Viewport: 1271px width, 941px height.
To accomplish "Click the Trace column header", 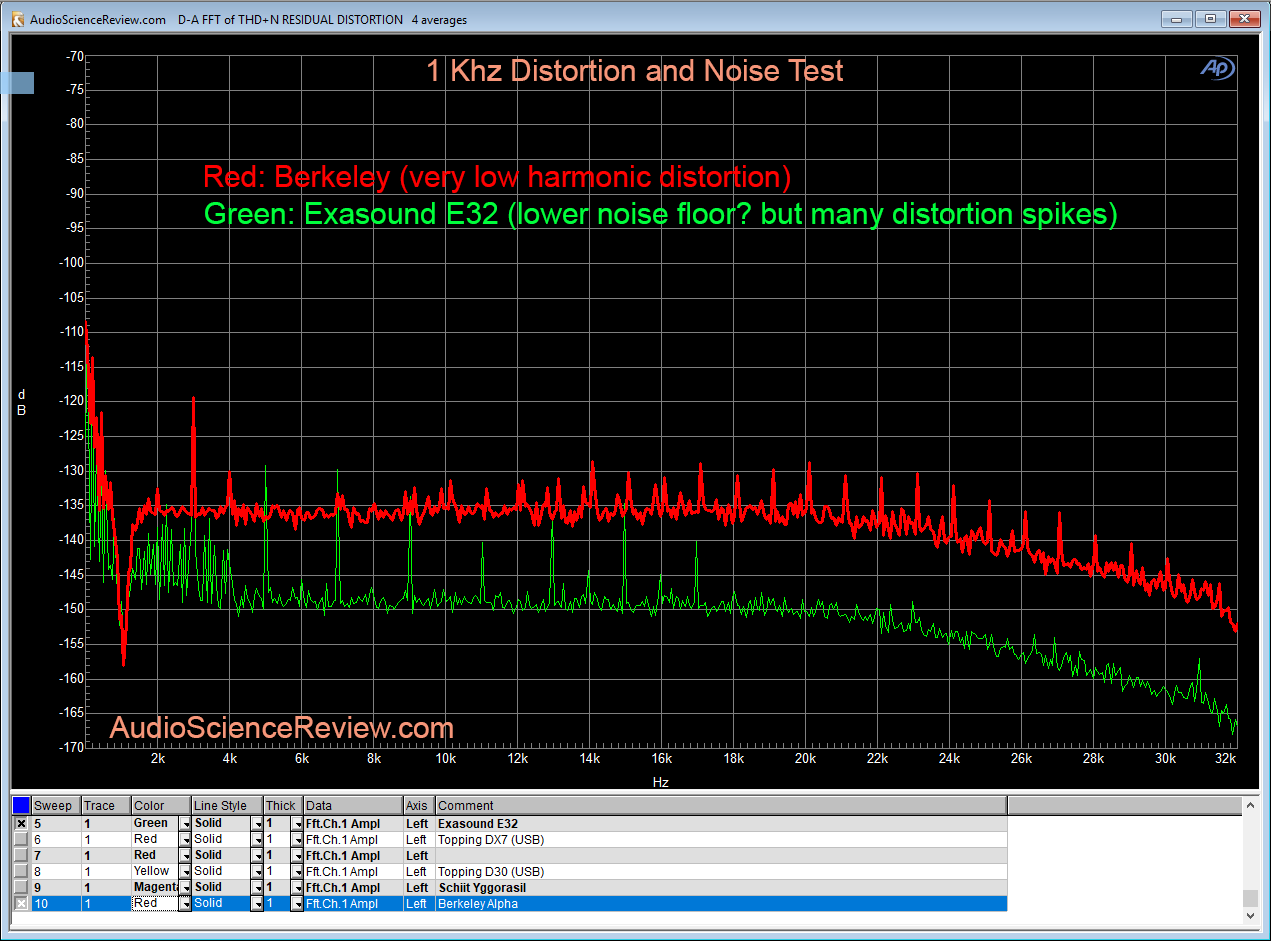I will 106,805.
